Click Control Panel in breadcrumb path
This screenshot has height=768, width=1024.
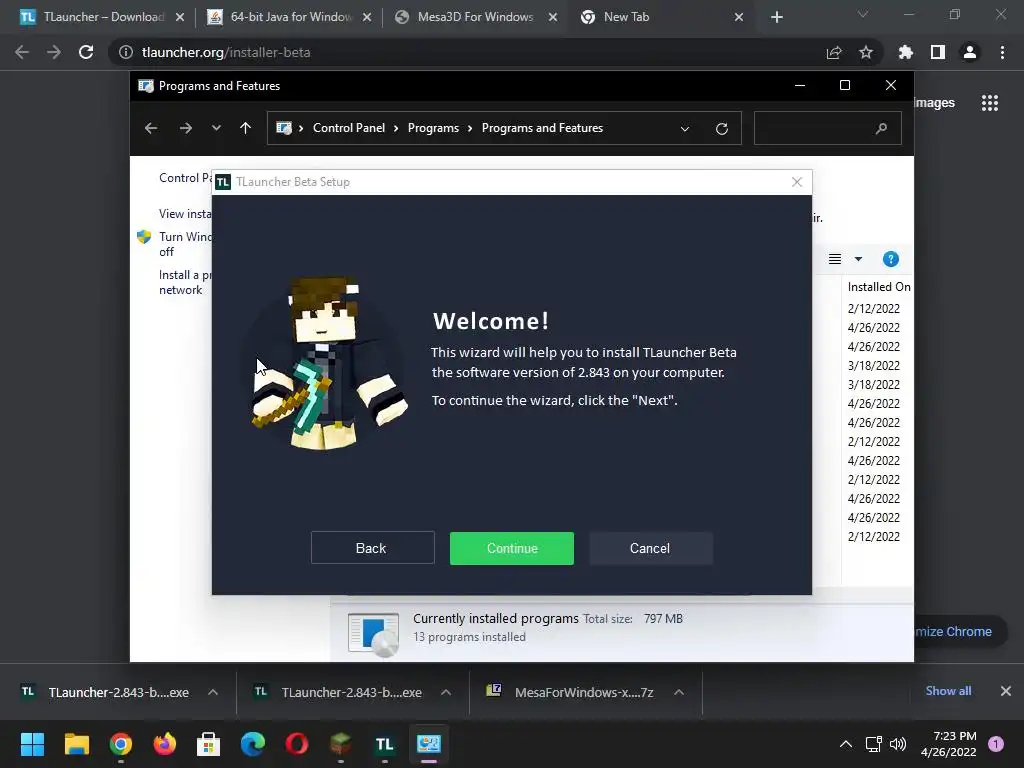349,128
